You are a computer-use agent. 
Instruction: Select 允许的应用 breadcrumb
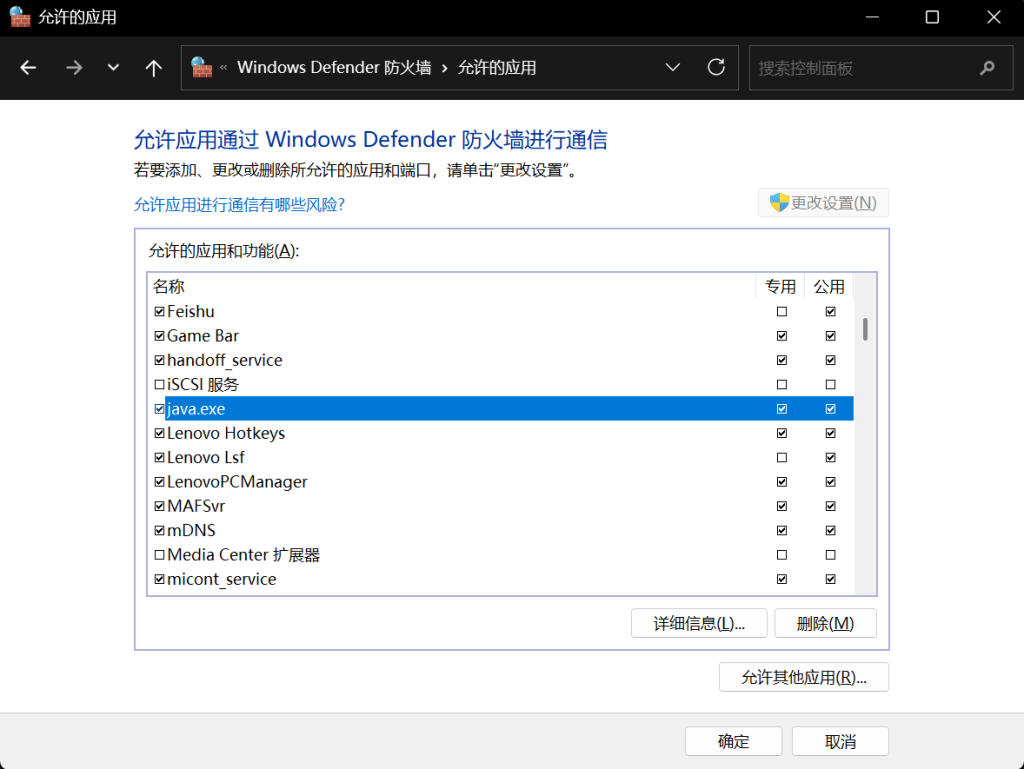pos(496,67)
